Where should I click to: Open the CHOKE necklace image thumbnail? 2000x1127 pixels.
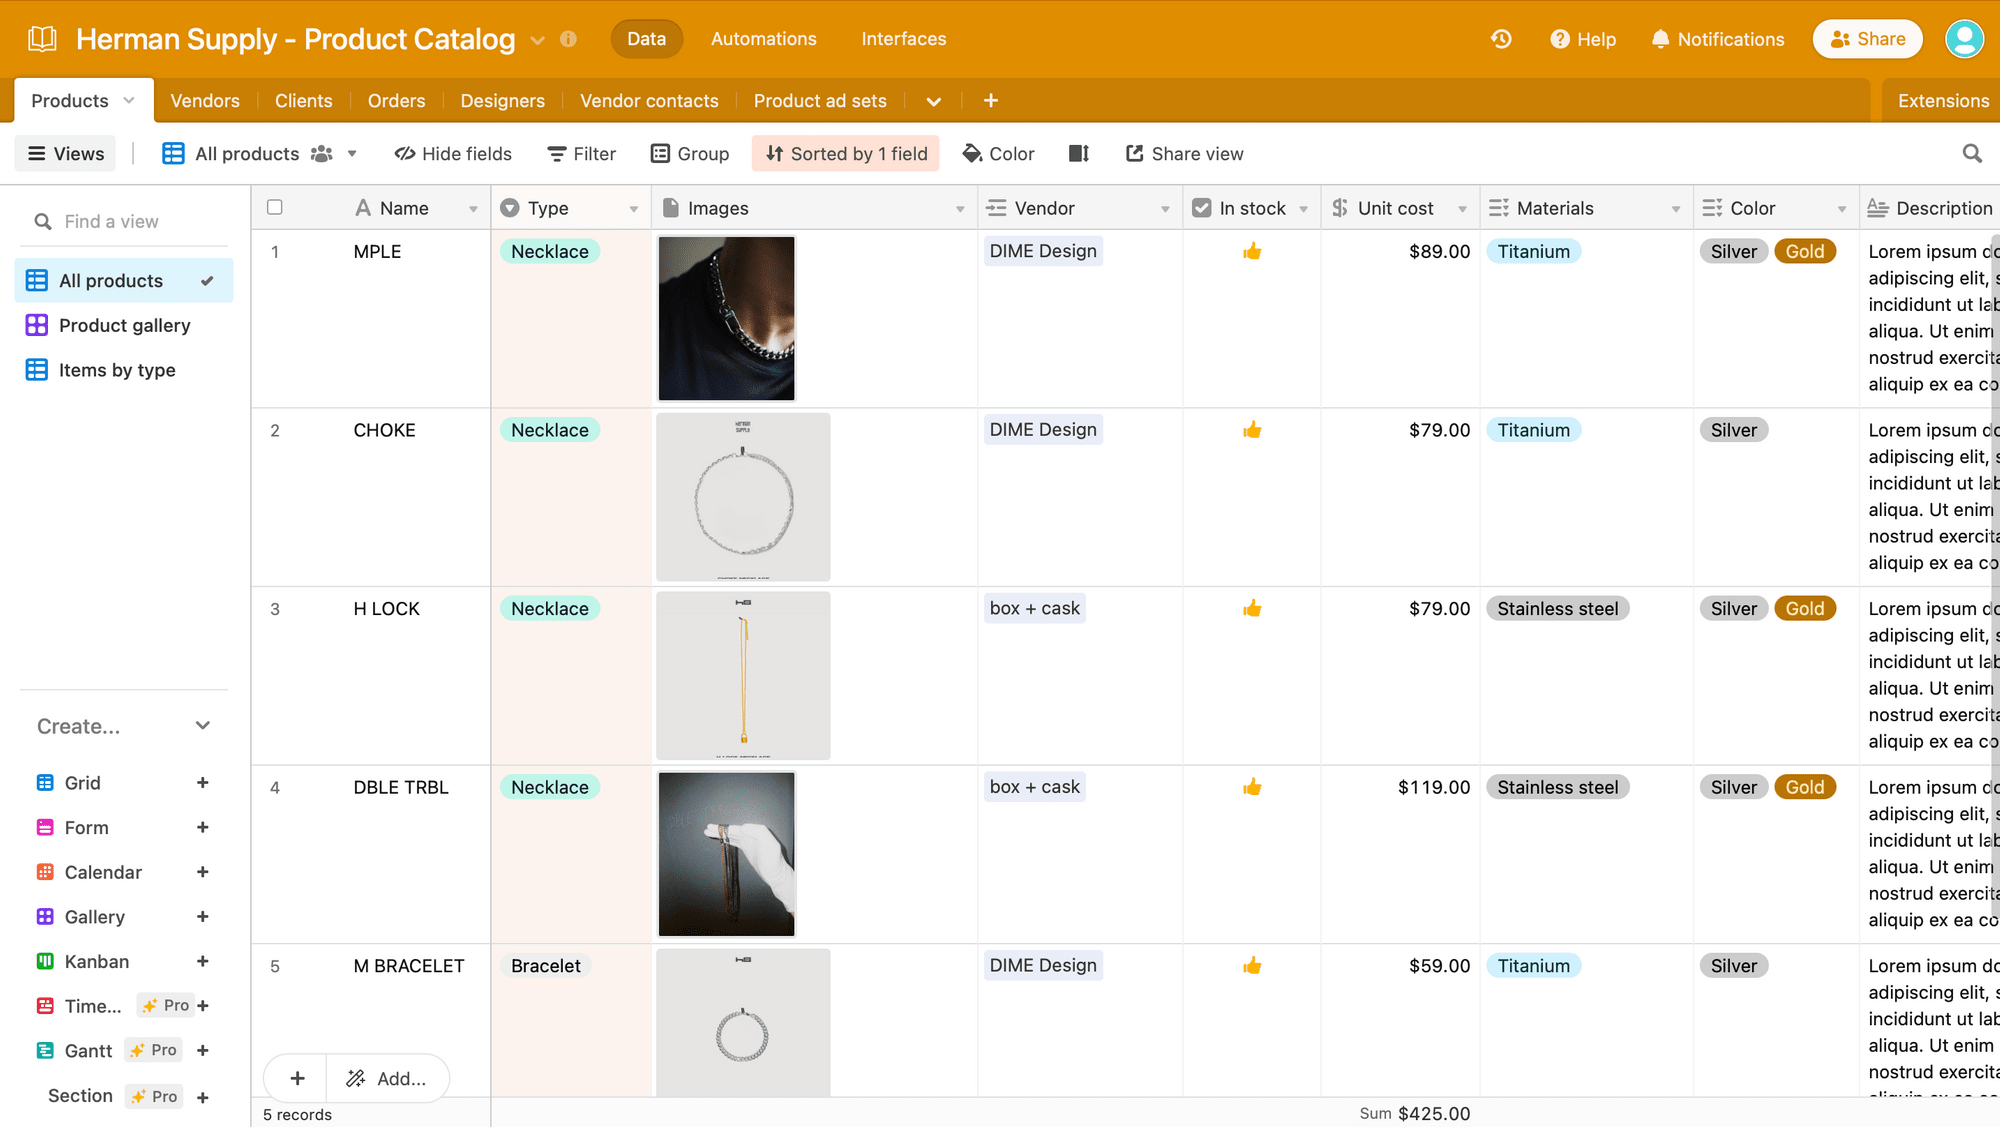[x=742, y=497]
